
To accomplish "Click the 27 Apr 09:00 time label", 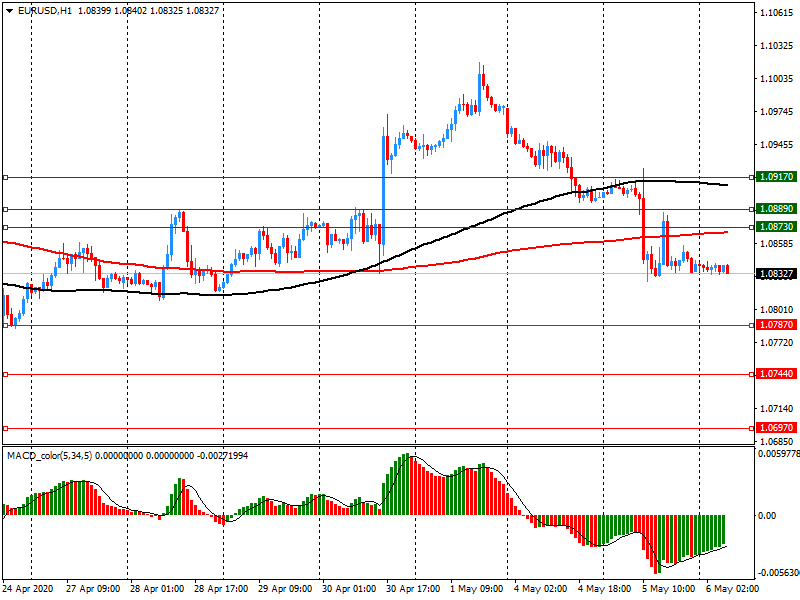I will 93,589.
